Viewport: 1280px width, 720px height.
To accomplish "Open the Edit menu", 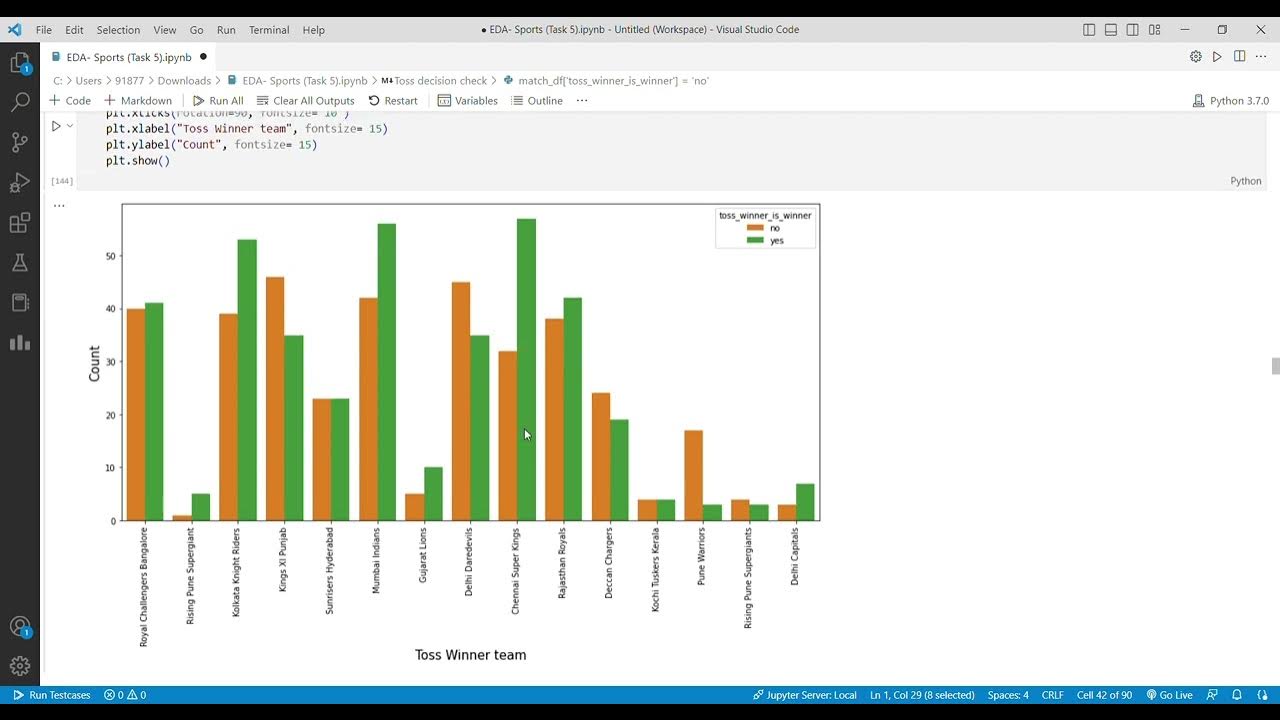I will (x=74, y=30).
